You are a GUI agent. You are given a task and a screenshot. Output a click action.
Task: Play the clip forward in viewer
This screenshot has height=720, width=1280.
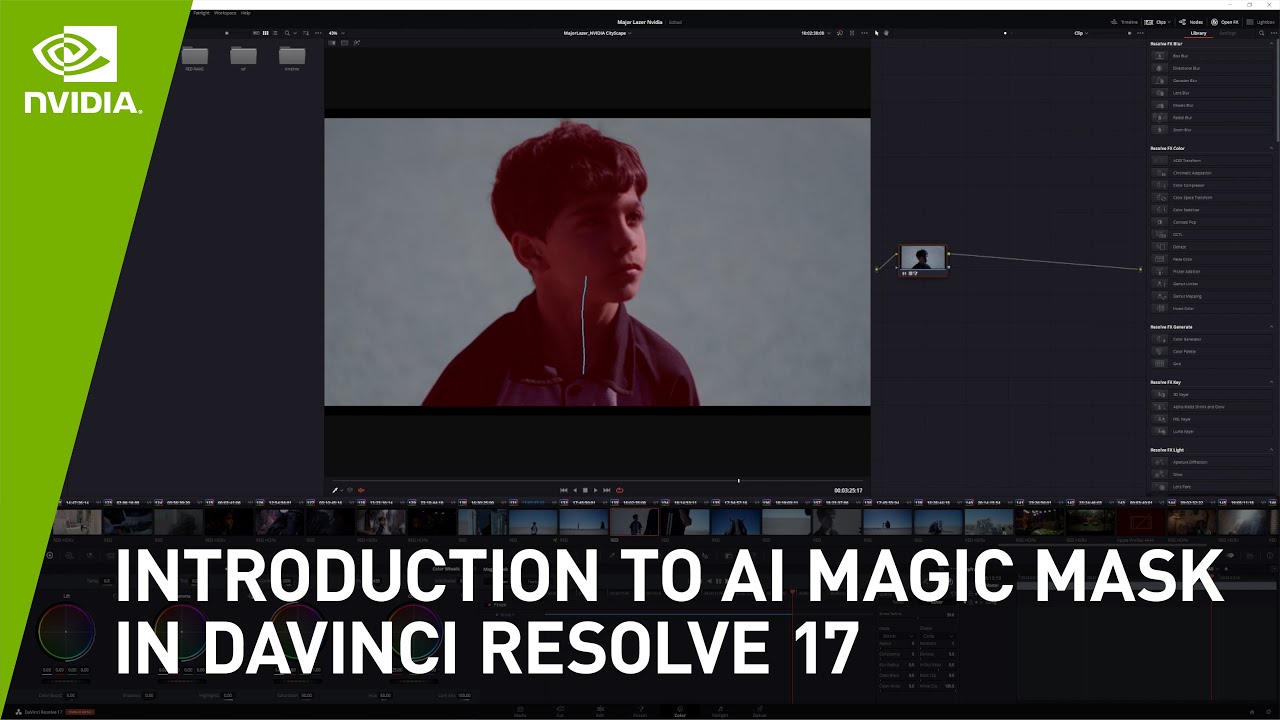596,490
